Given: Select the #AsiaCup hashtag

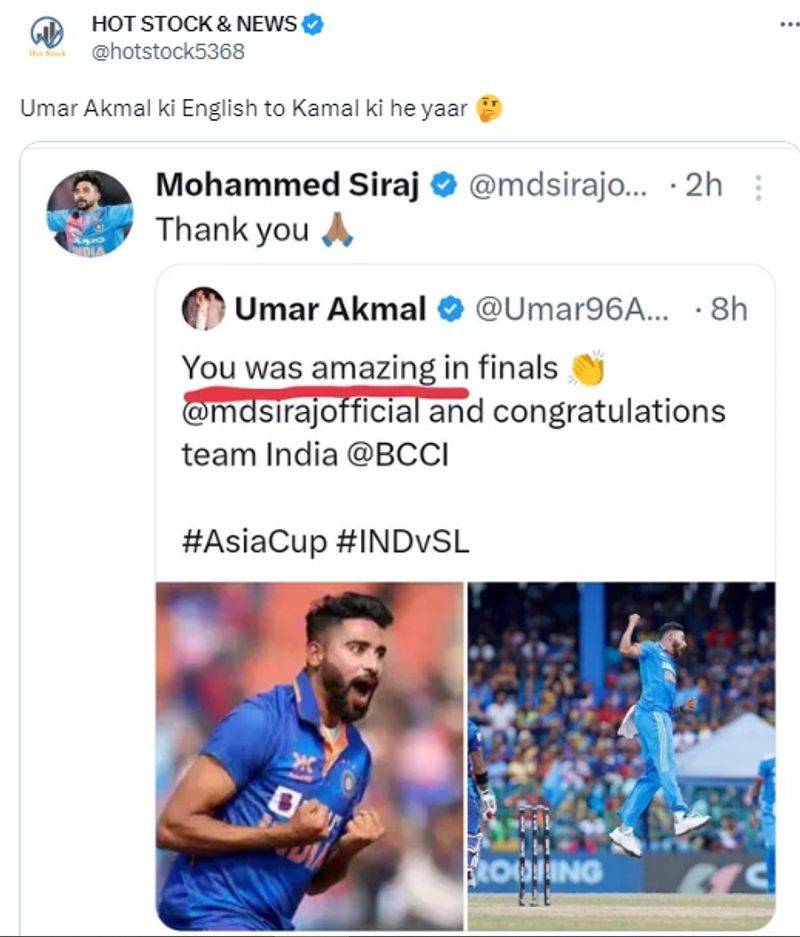Looking at the screenshot, I should pyautogui.click(x=254, y=541).
